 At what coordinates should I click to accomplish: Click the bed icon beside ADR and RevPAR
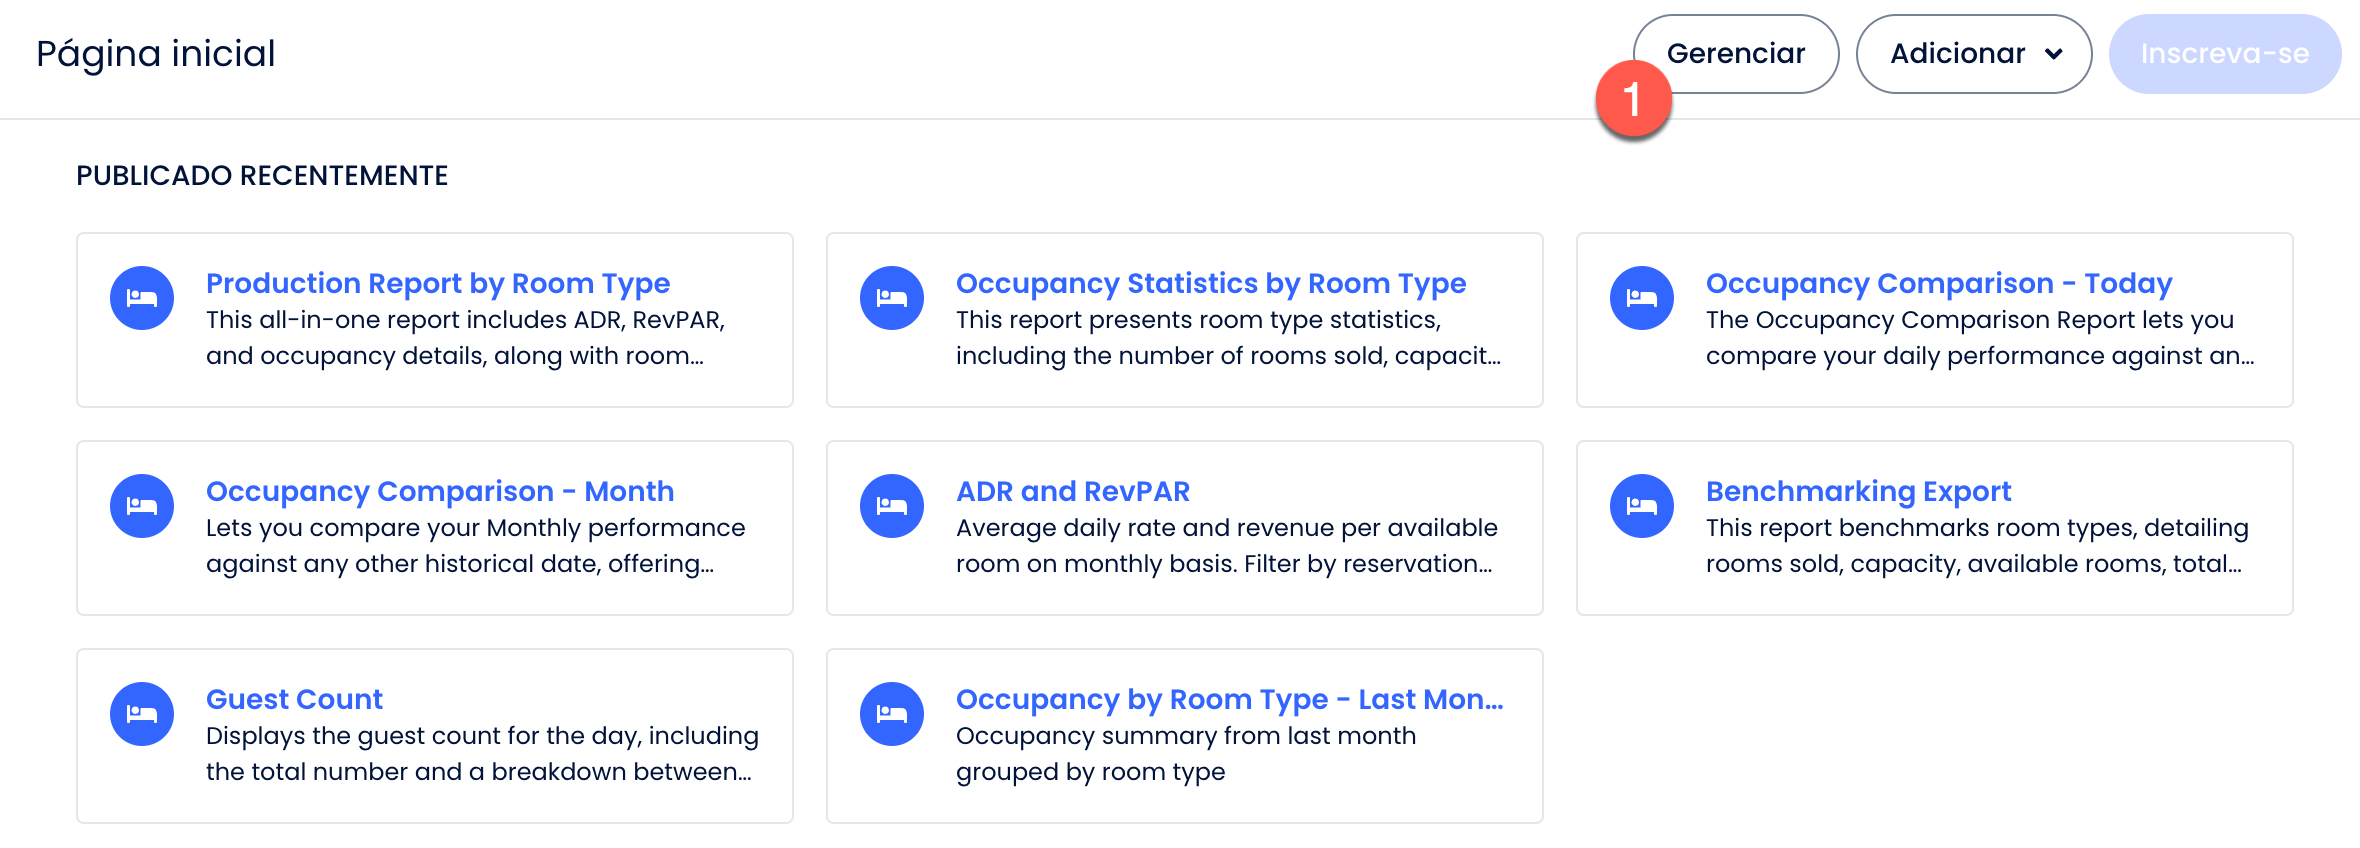(x=892, y=506)
